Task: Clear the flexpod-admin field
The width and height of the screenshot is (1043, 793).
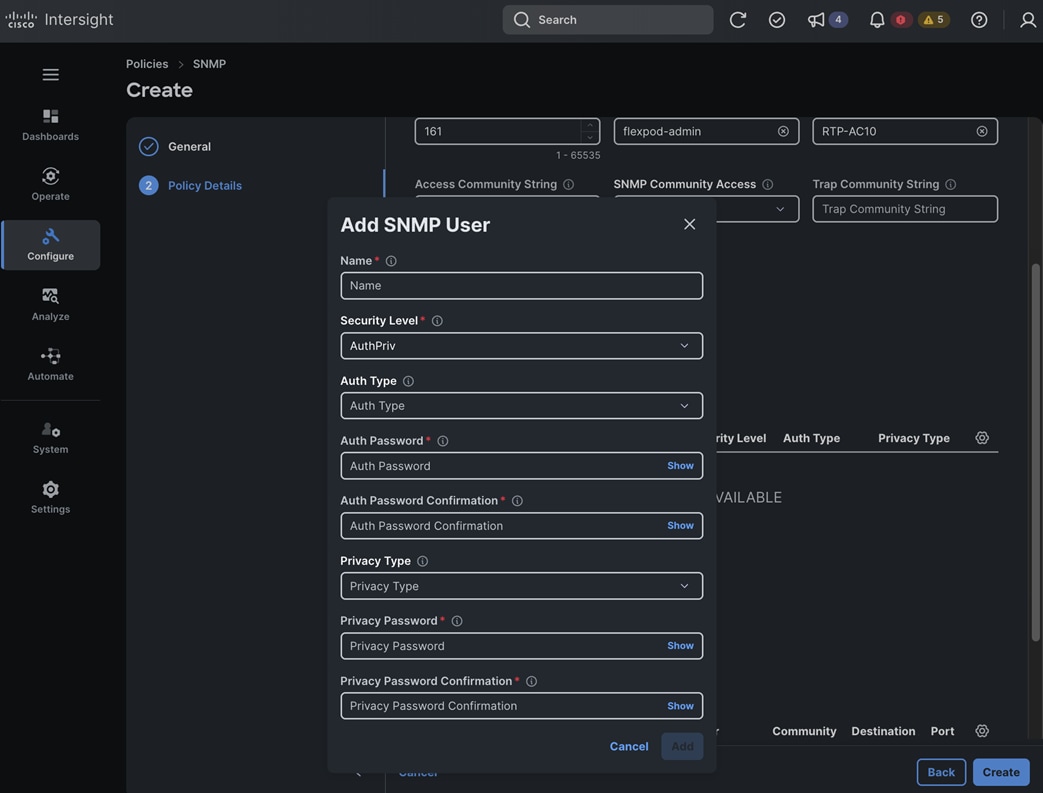Action: tap(784, 131)
